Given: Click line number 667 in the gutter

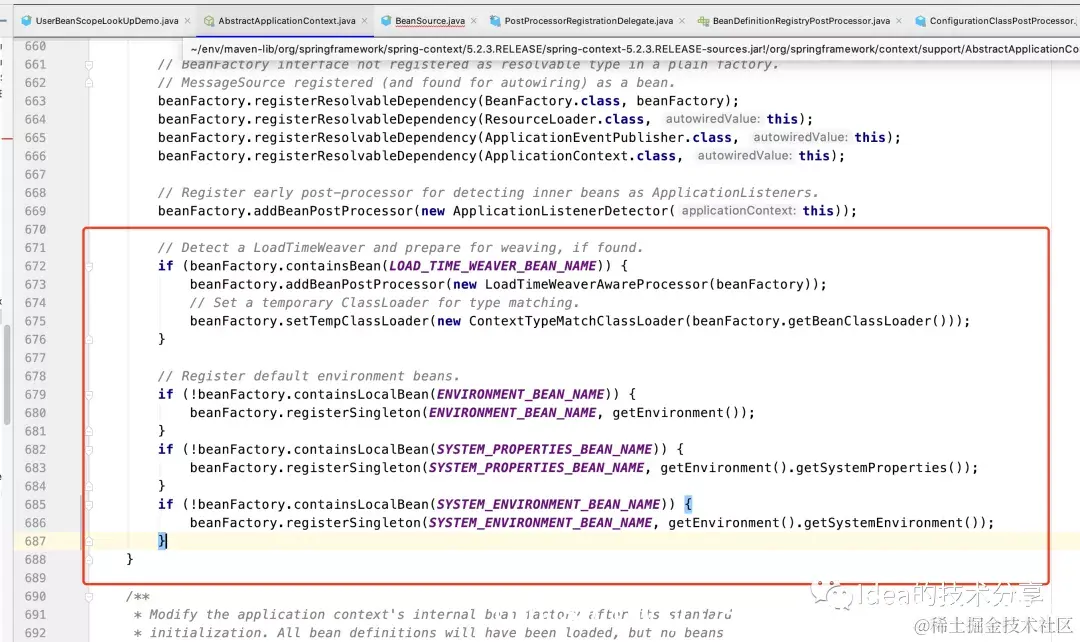Looking at the screenshot, I should coord(35,174).
